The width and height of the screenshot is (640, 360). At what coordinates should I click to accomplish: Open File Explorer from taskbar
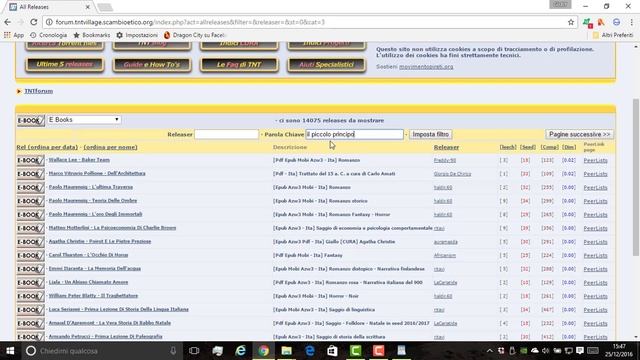coord(287,351)
